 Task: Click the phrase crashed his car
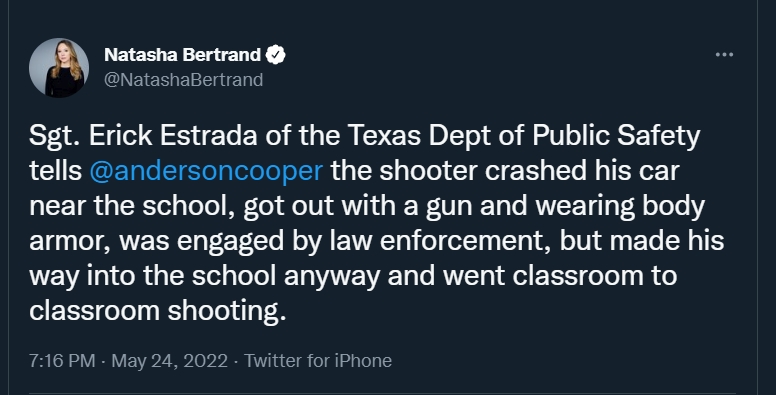click(582, 171)
